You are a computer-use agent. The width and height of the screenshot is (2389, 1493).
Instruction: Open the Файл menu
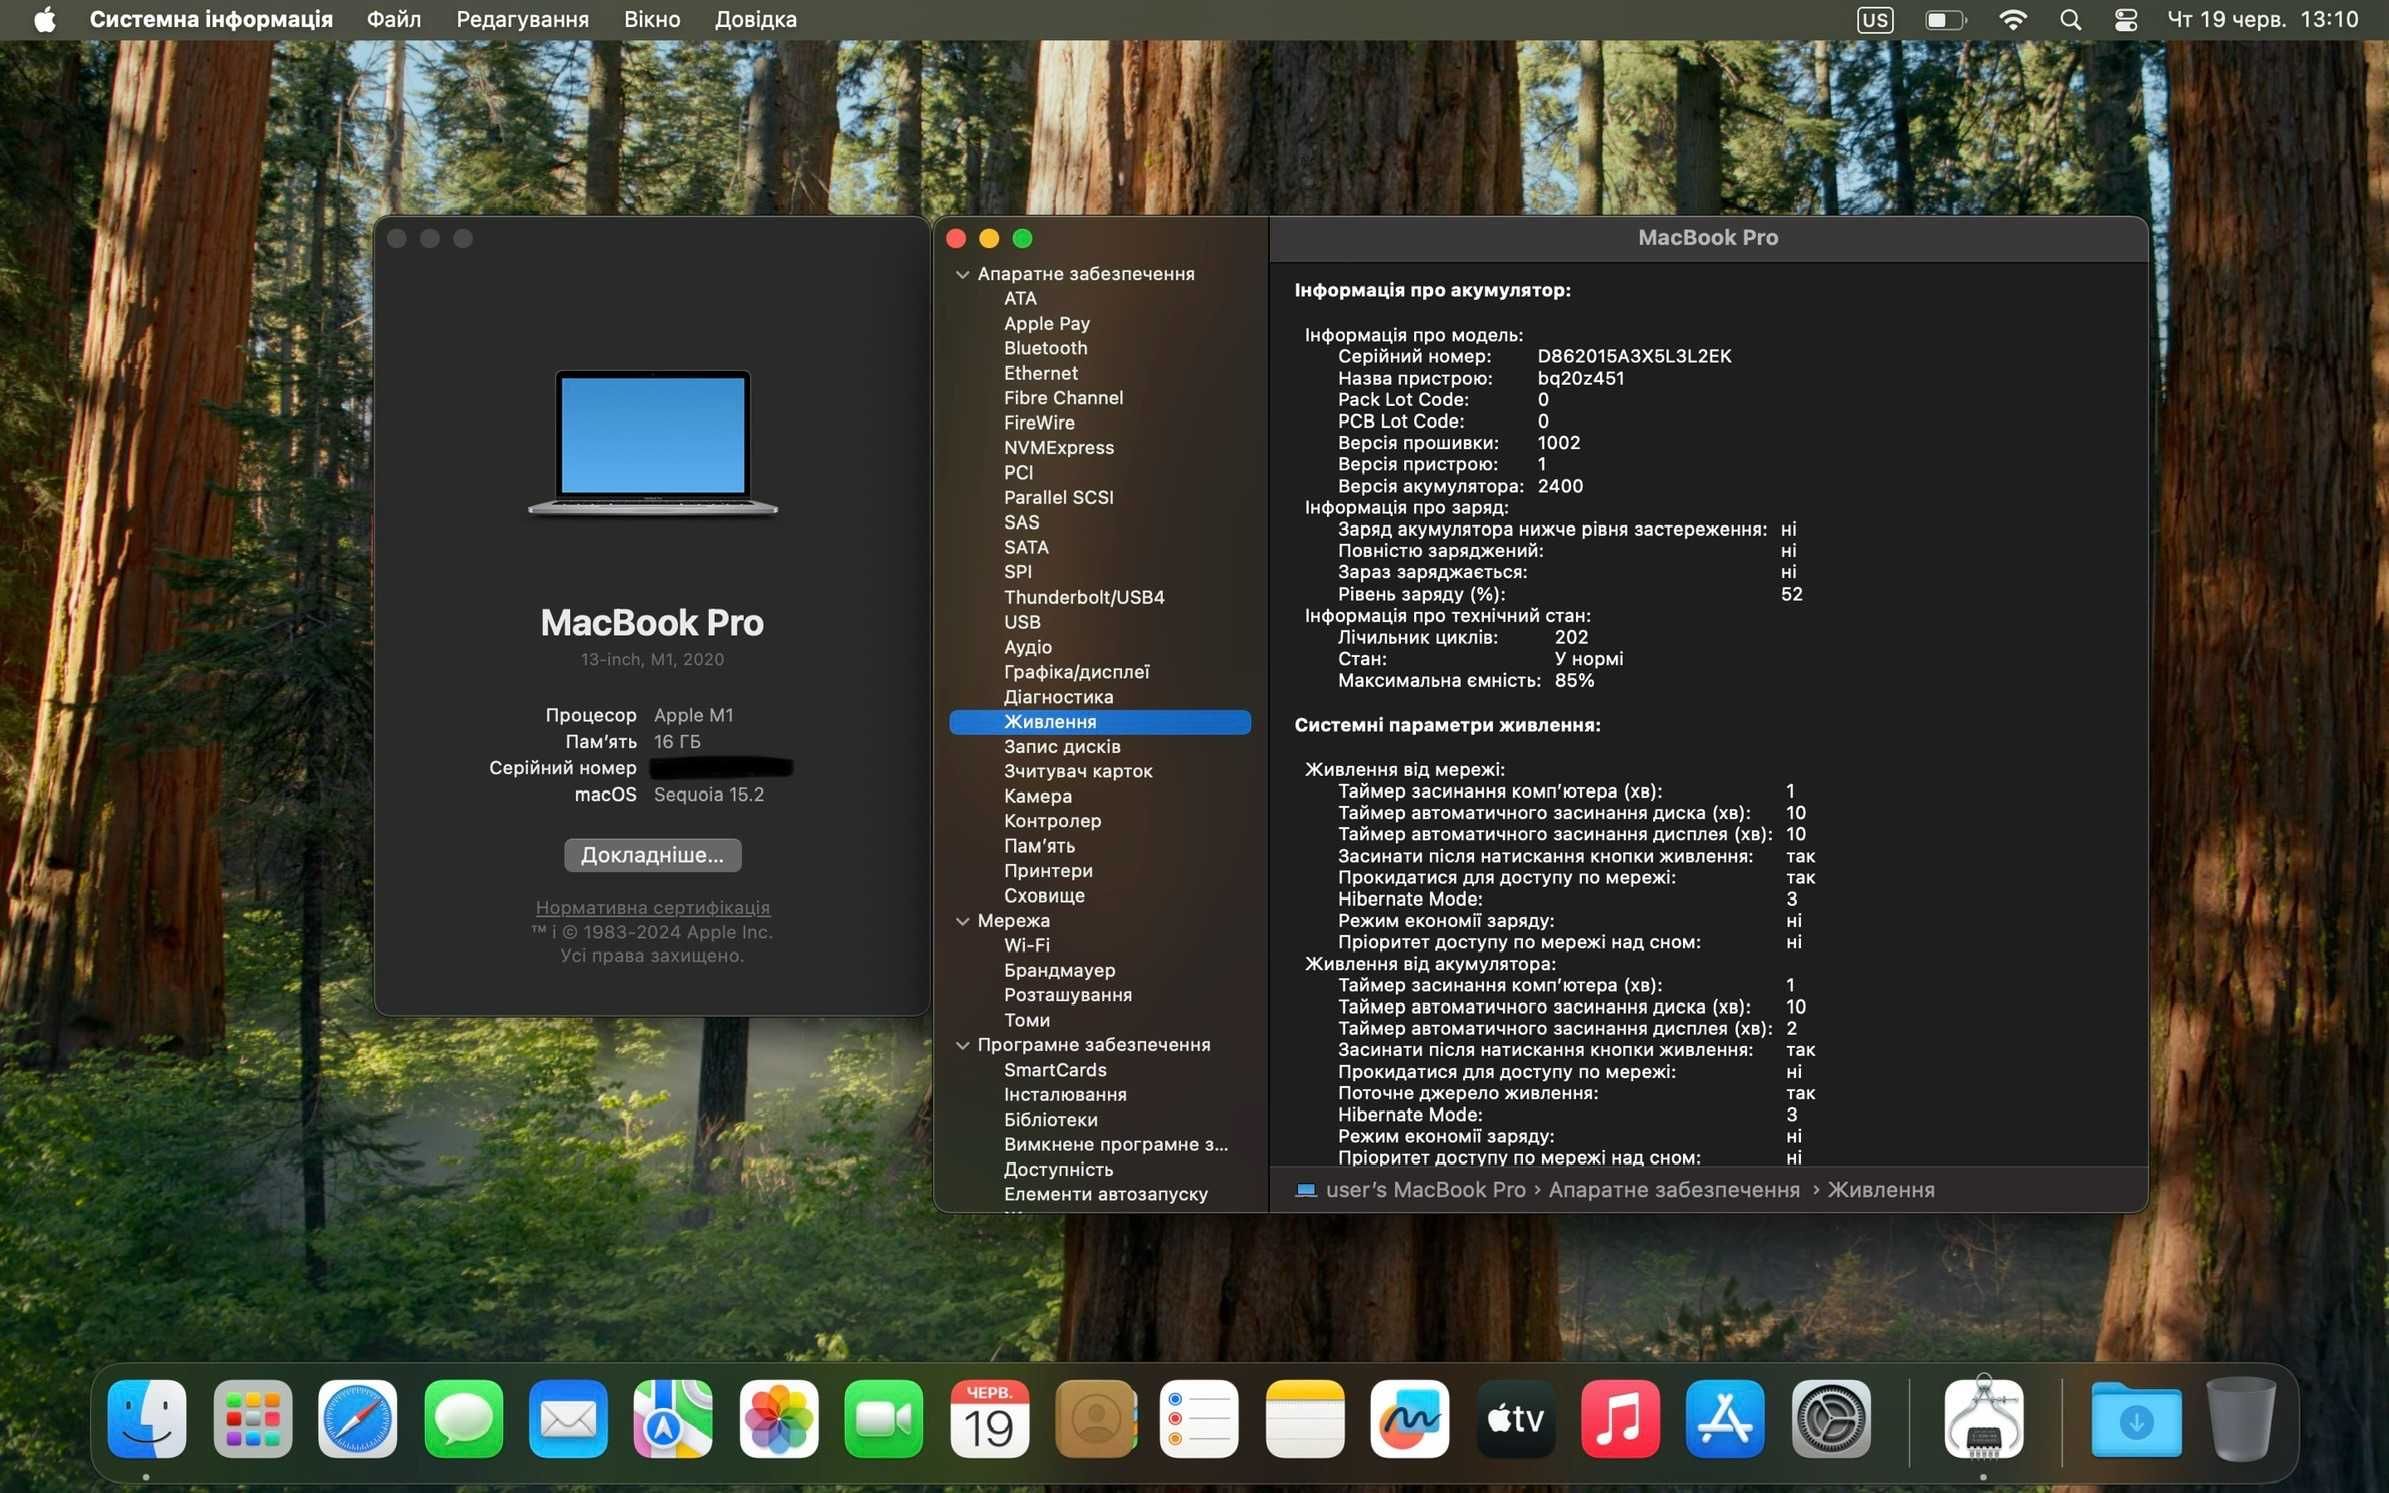[x=394, y=19]
